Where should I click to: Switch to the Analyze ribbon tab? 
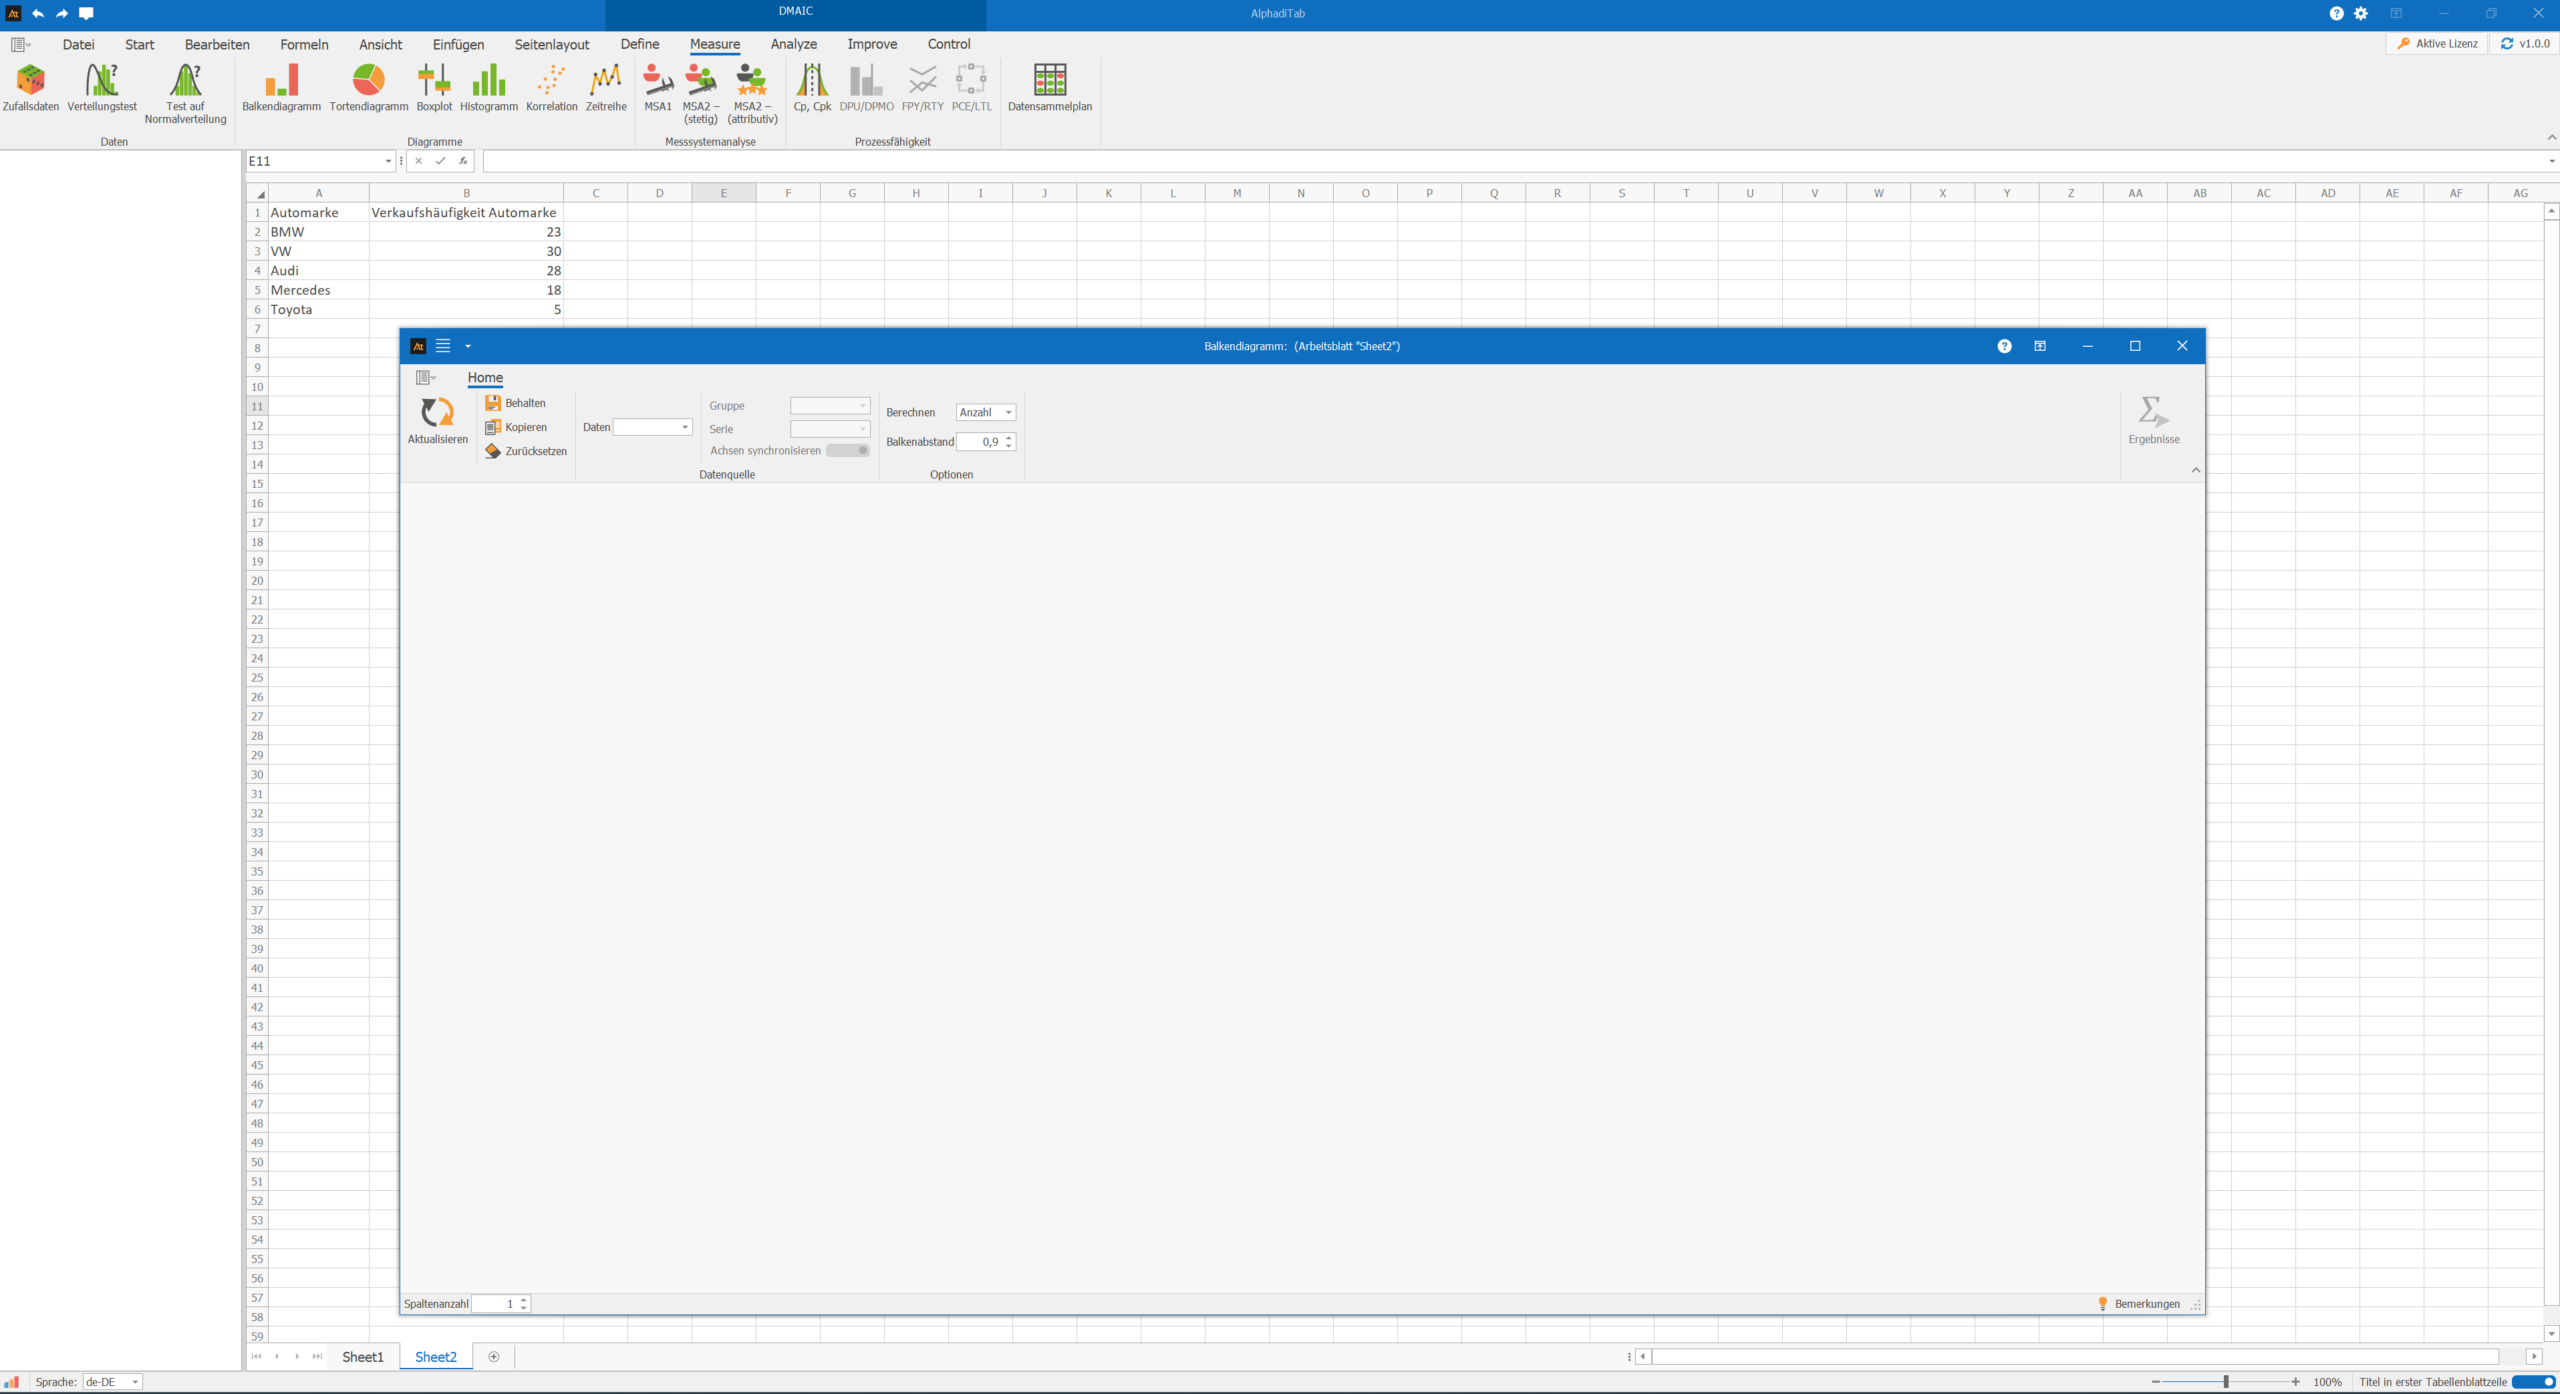pos(793,44)
